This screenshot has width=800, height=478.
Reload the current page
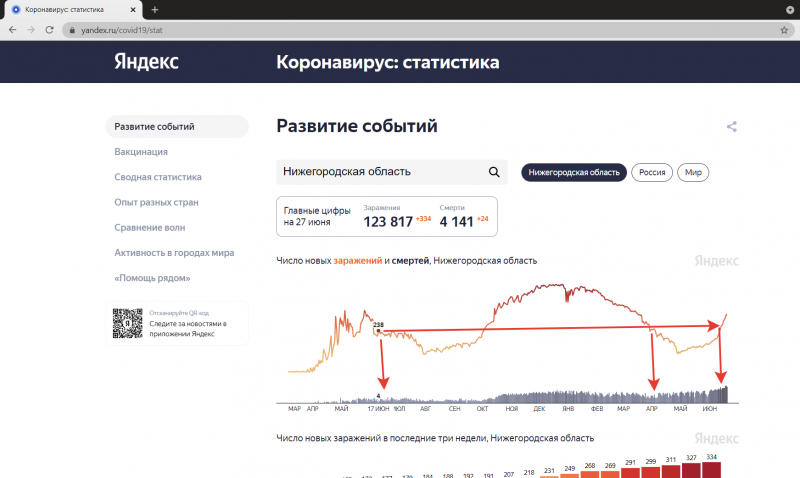point(49,30)
